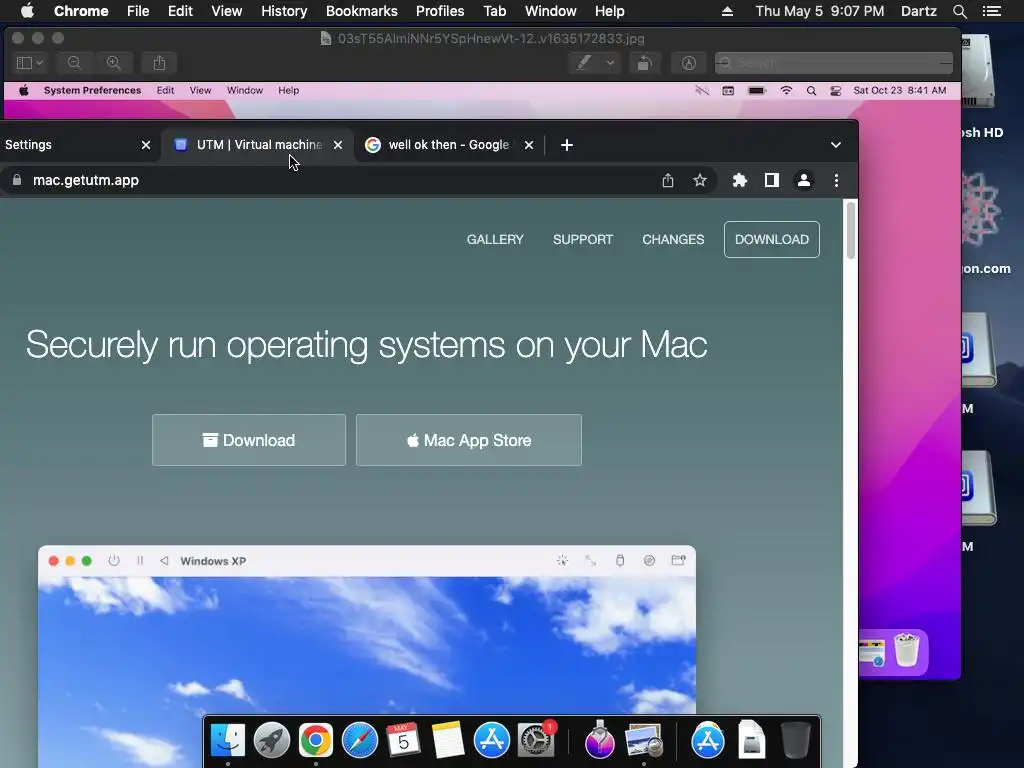Click the outlined DOWNLOAD nav button

point(771,240)
